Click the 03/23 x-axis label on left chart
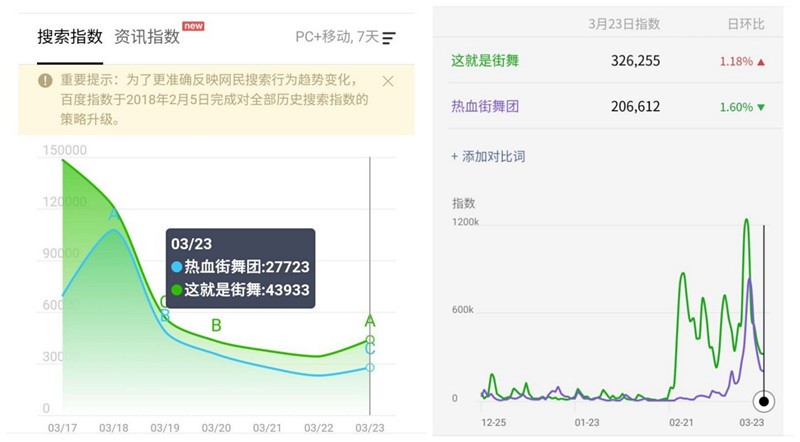 click(370, 428)
